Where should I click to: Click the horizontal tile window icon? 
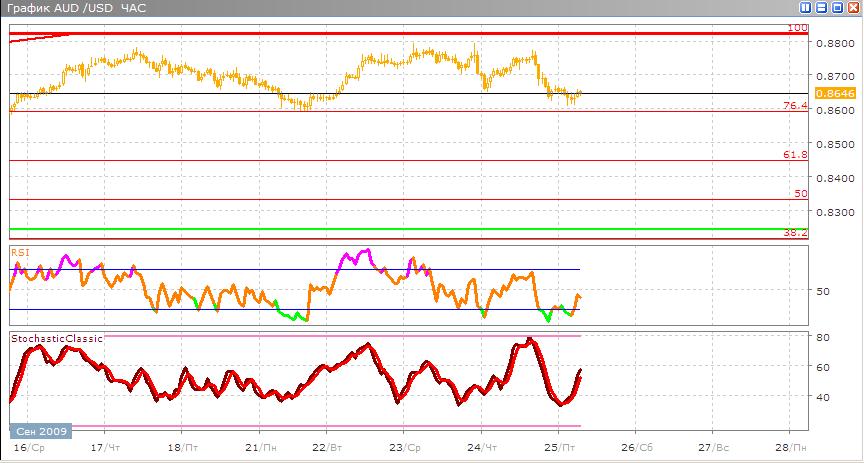821,7
